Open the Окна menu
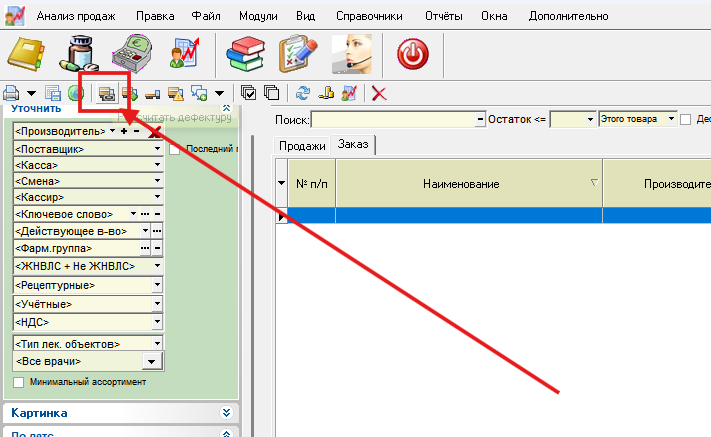This screenshot has width=711, height=437. pos(494,16)
